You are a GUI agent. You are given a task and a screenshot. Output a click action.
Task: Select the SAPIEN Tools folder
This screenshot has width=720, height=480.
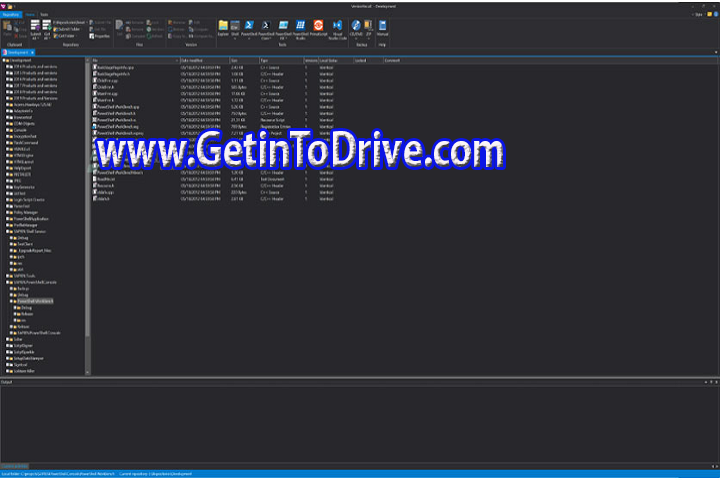pyautogui.click(x=24, y=276)
